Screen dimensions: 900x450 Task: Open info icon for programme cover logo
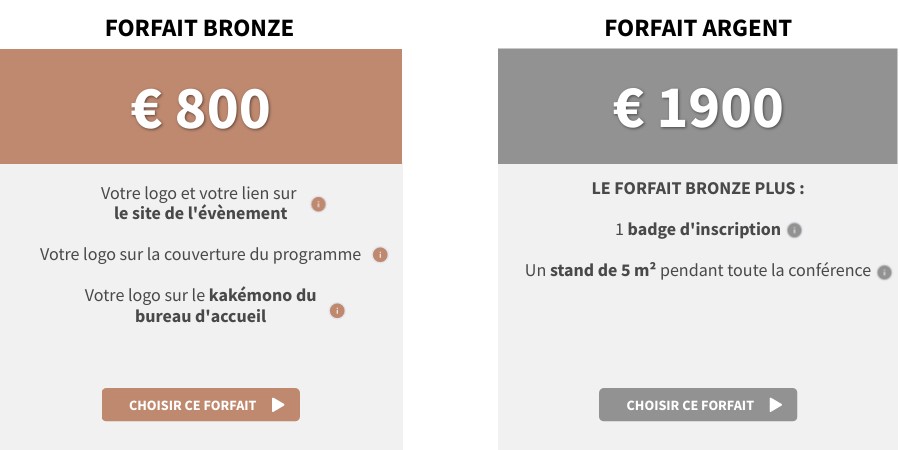tap(380, 255)
